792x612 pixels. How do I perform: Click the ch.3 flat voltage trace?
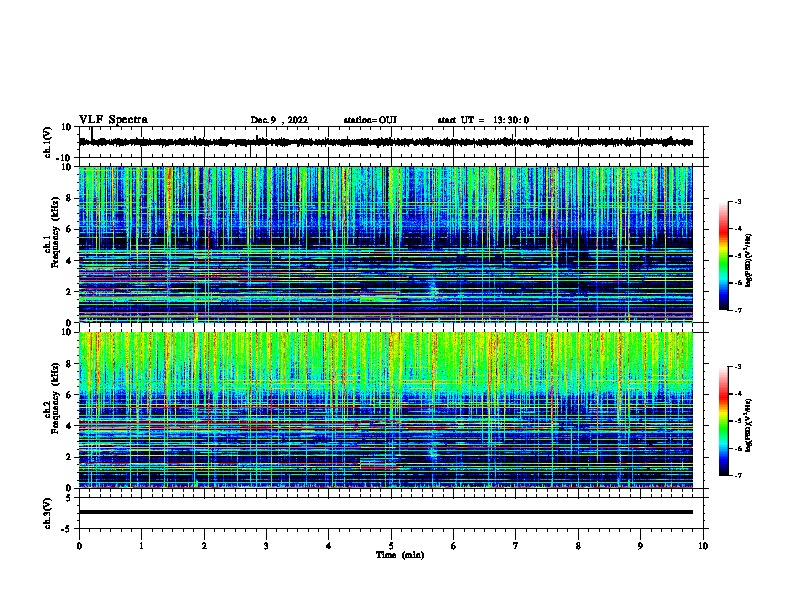click(386, 512)
